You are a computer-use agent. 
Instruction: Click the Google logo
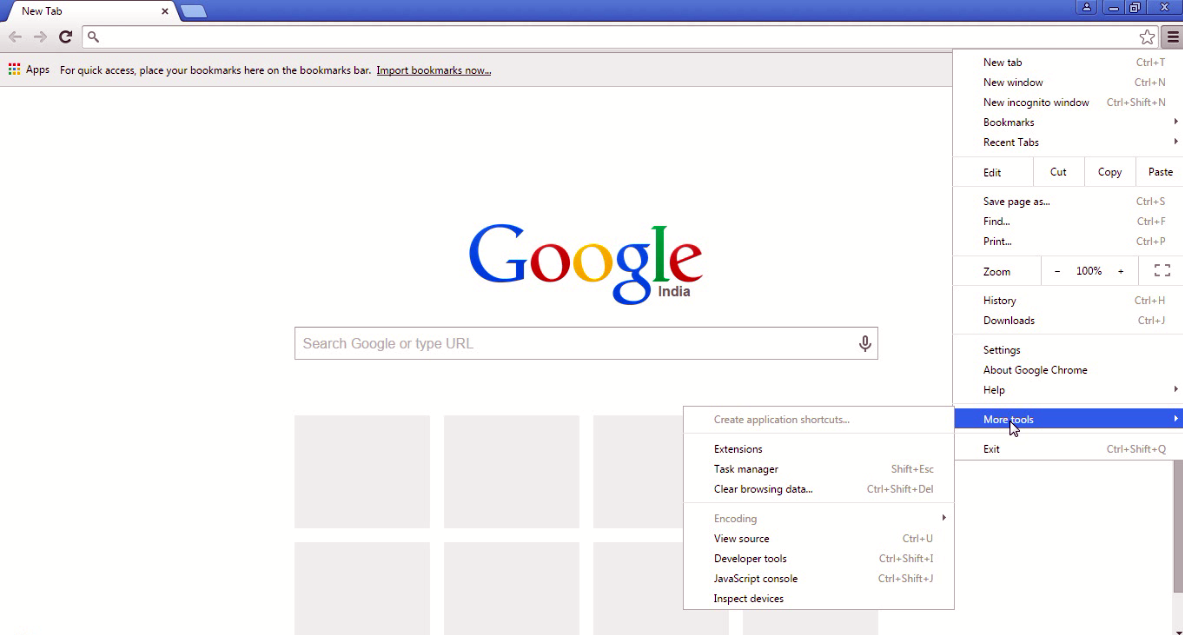[x=585, y=263]
